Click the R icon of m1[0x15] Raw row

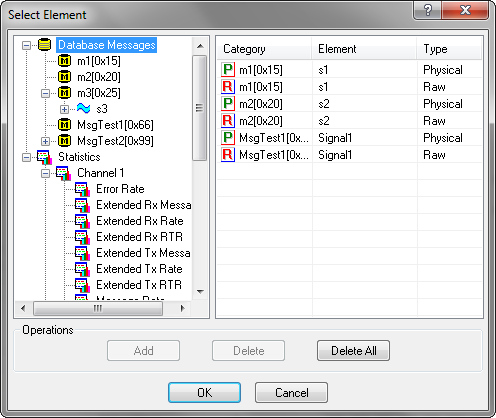(228, 87)
